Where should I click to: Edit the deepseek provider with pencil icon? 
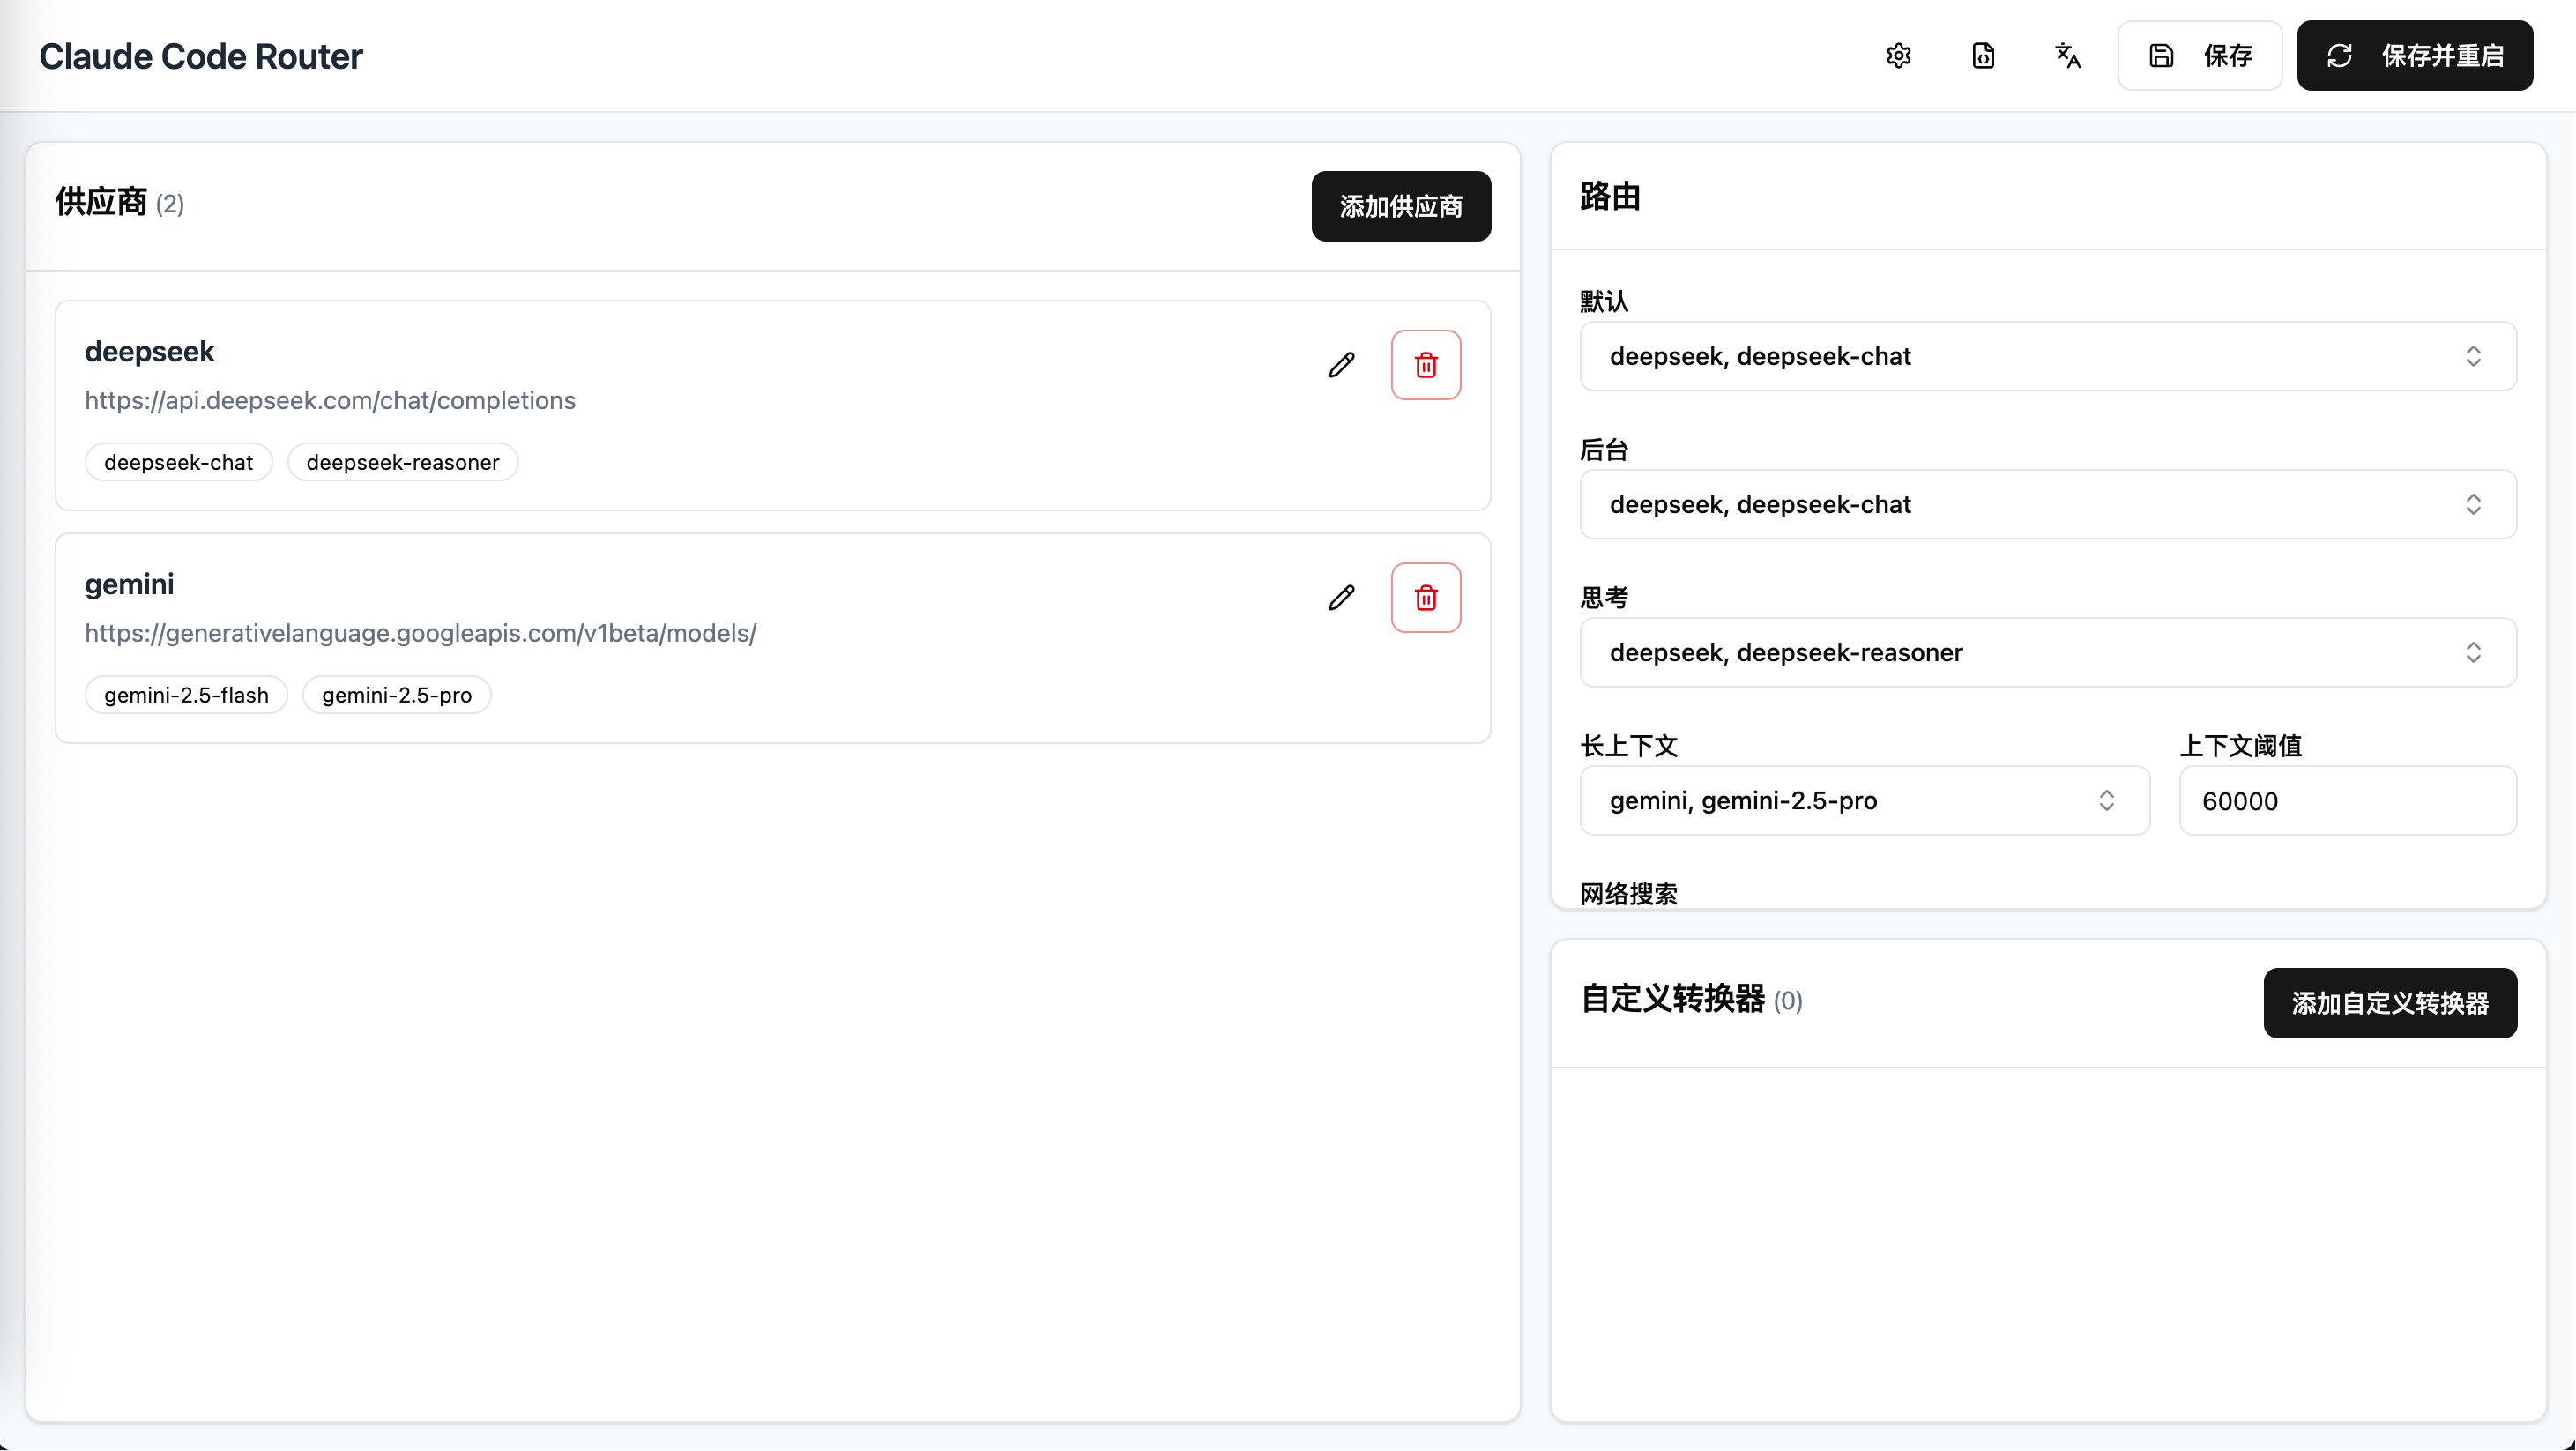coord(1342,365)
